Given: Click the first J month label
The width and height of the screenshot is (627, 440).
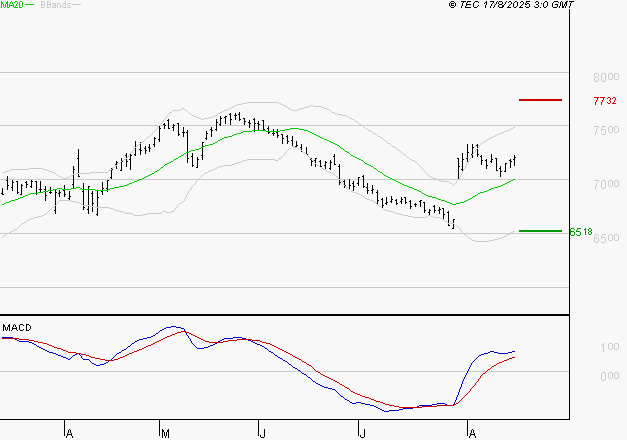Looking at the screenshot, I should (262, 433).
